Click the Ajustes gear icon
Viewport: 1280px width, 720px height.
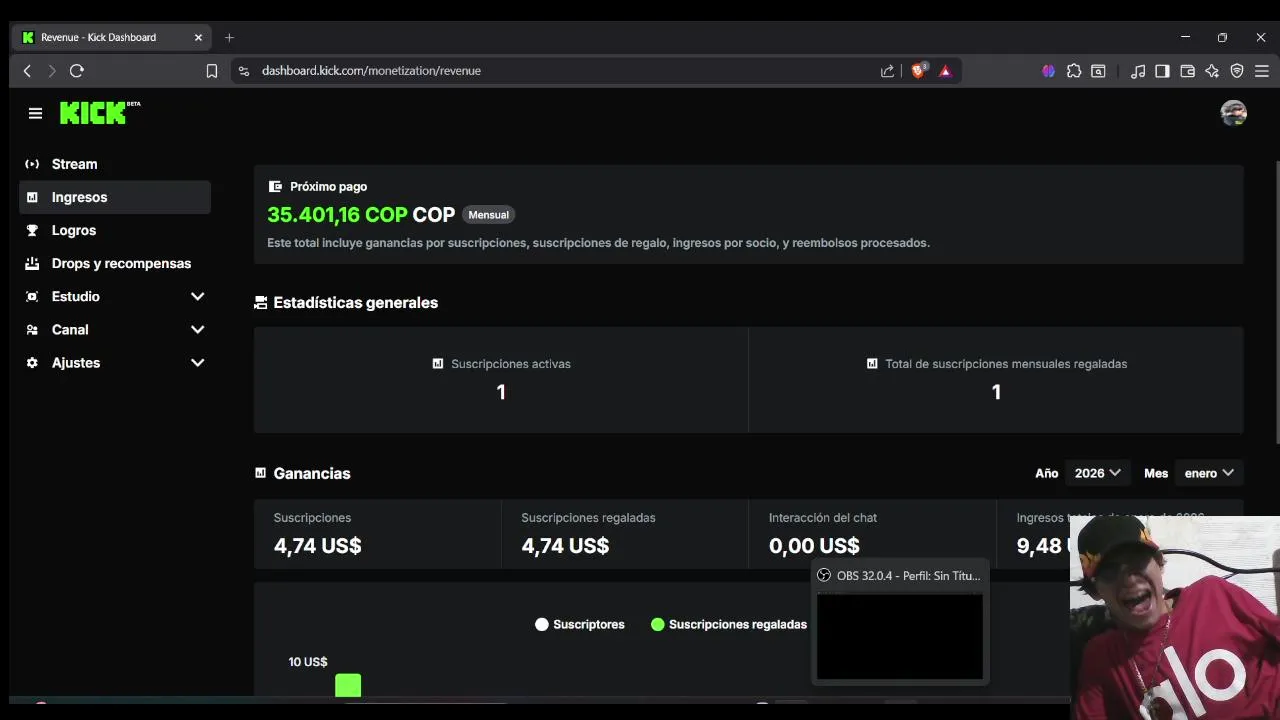(32, 362)
